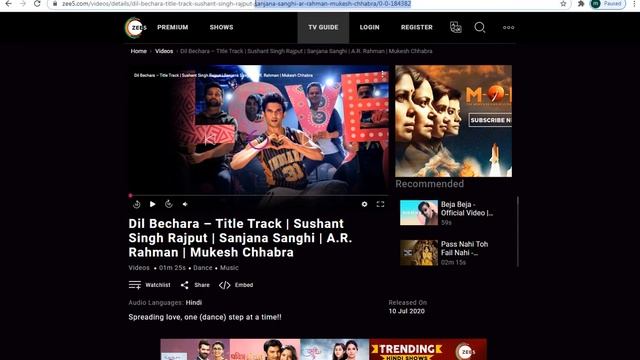Viewport: 640px width, 360px height.
Task: Open the Beja Beja recommended thumbnail
Action: point(419,213)
